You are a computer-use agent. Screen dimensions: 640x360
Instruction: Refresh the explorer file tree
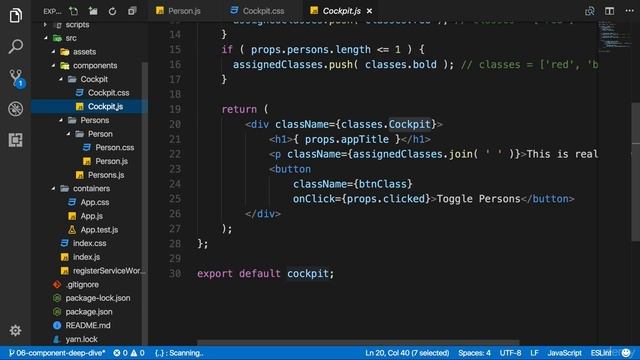coord(112,11)
